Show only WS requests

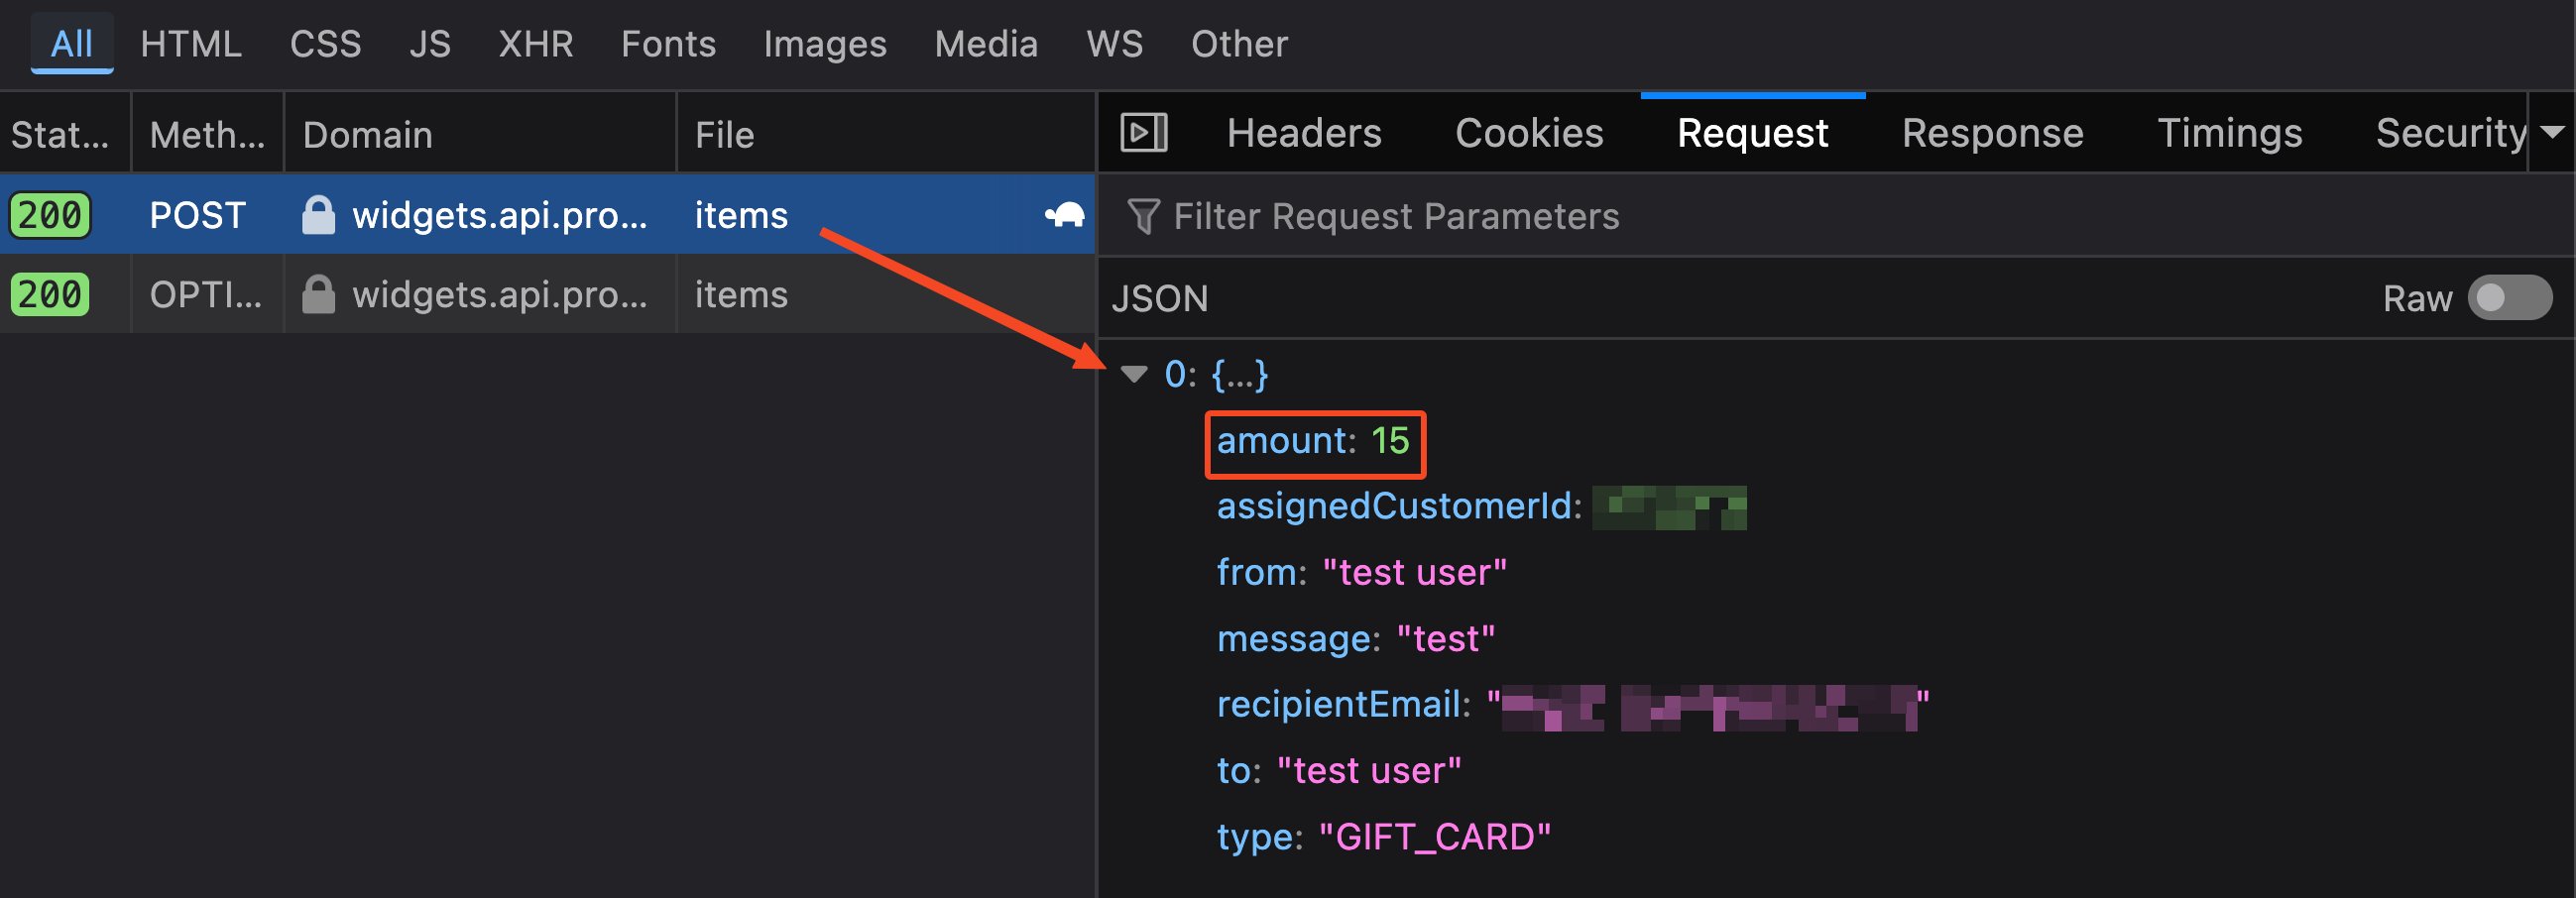tap(1114, 44)
